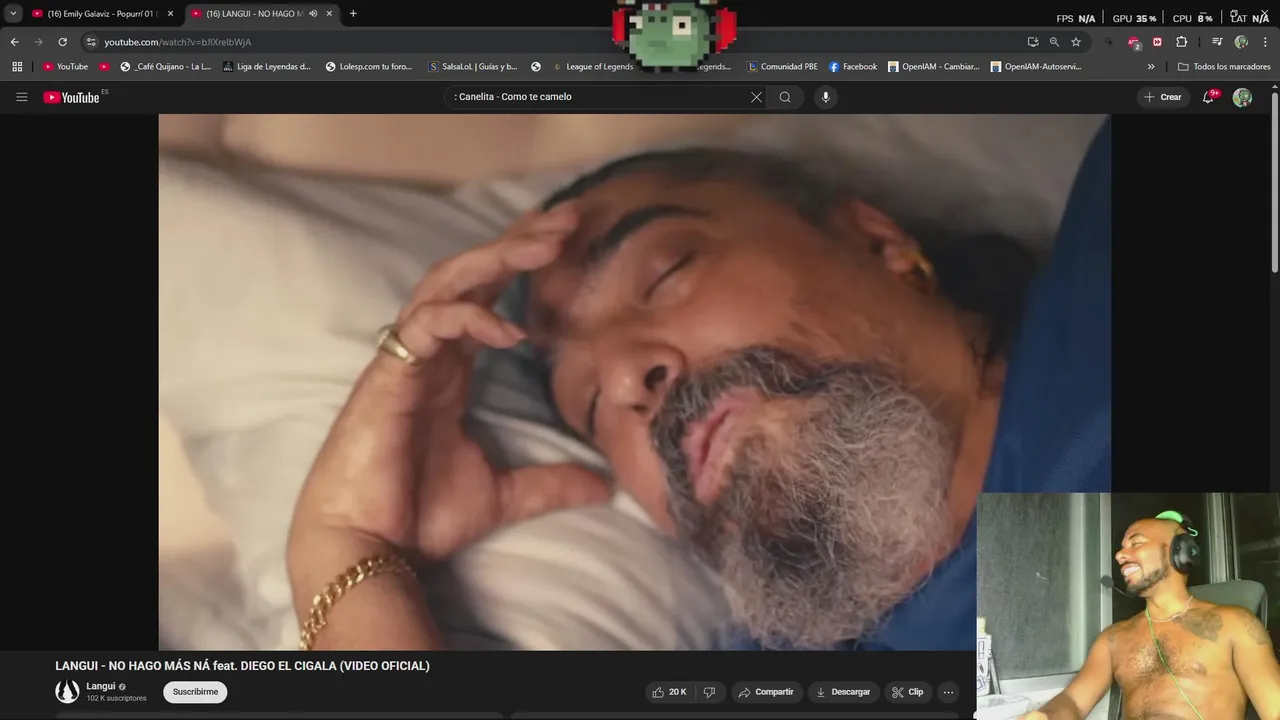Open the Langui channel name link

point(101,686)
